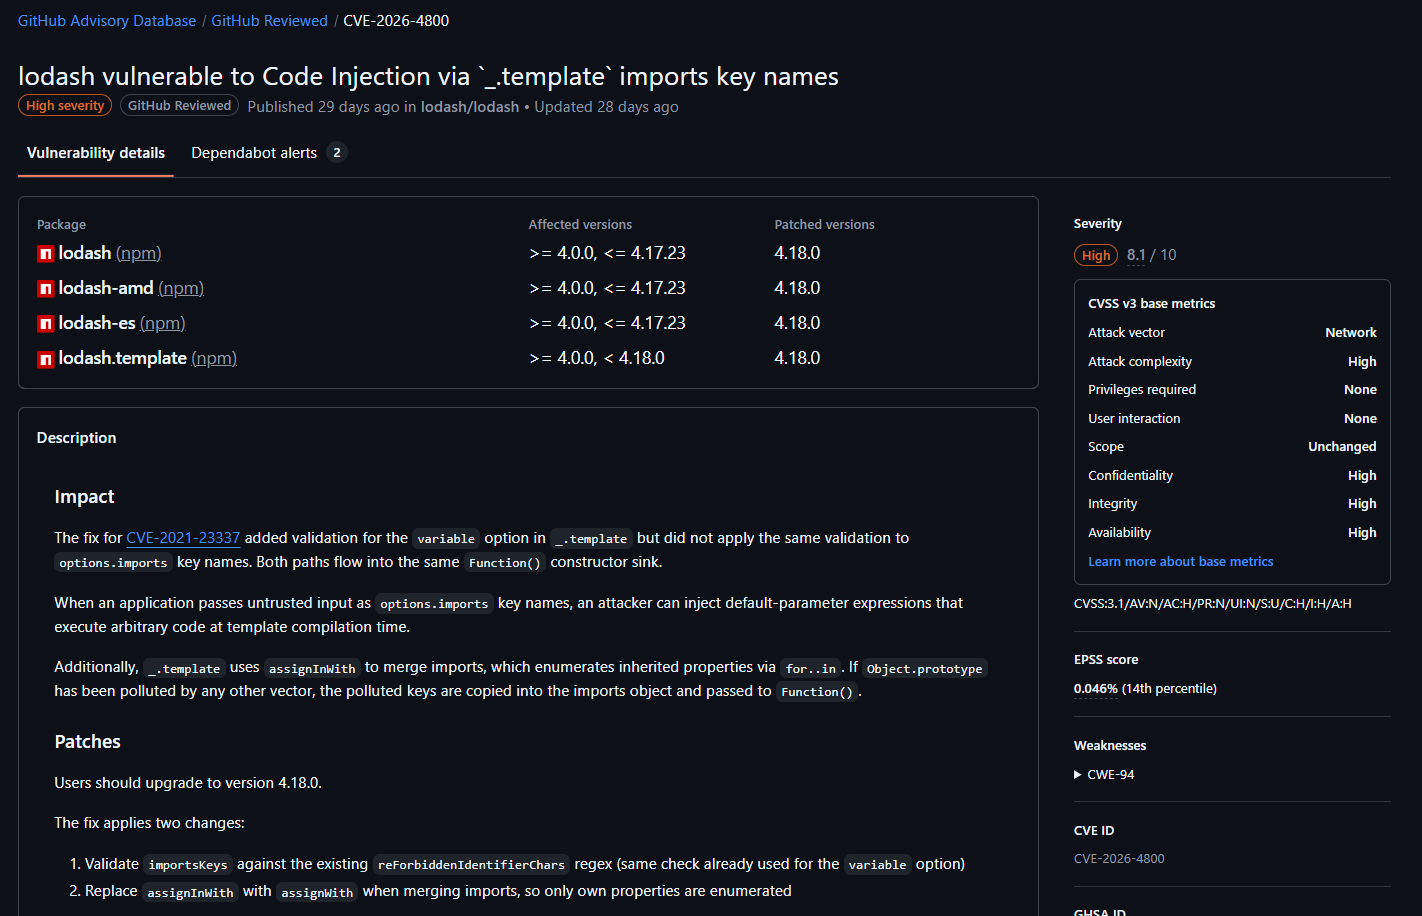
Task: Expand the CWE-94 weakness entry
Action: pyautogui.click(x=1104, y=774)
